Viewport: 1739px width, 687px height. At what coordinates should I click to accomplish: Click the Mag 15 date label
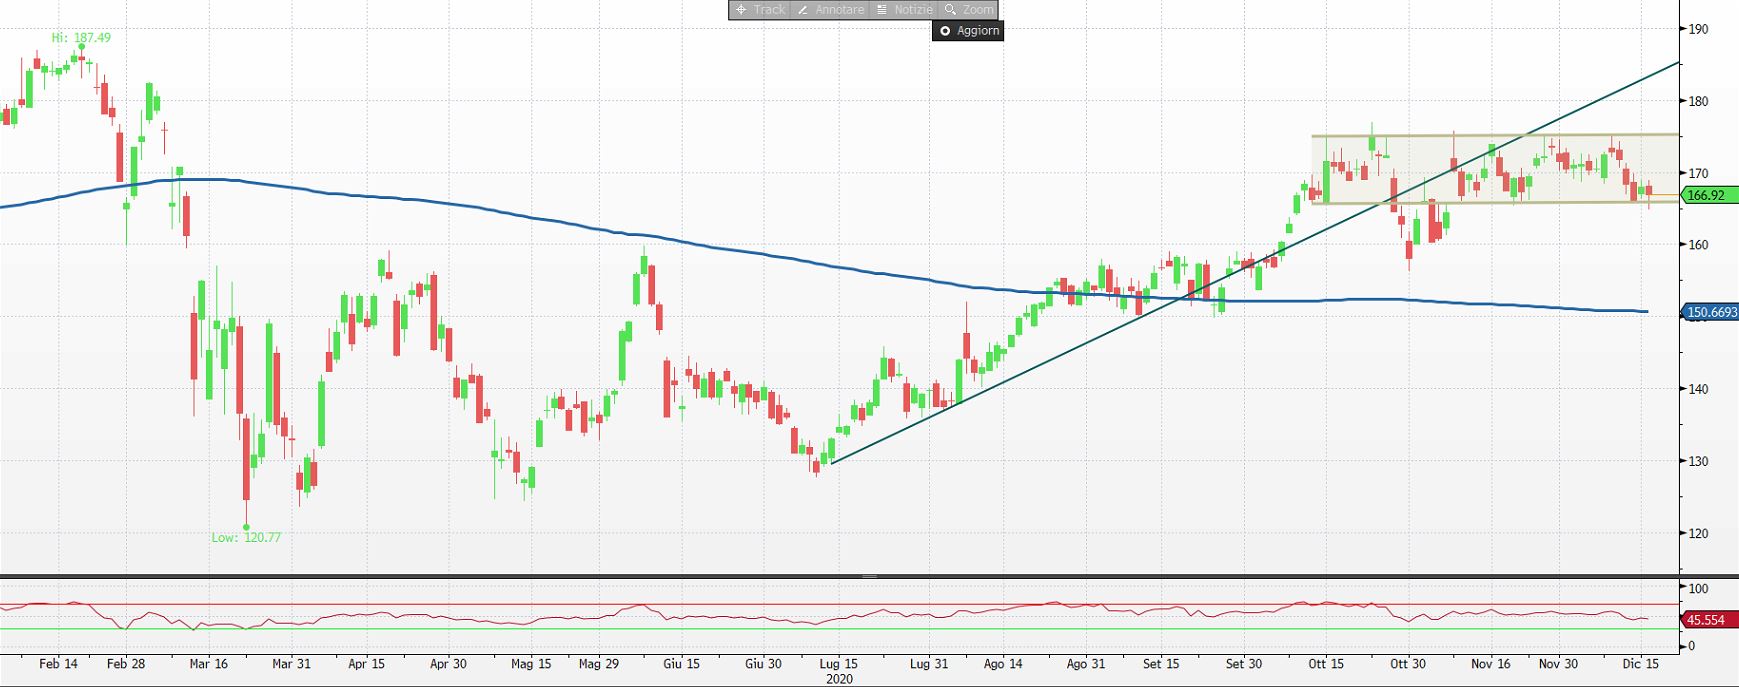point(531,664)
